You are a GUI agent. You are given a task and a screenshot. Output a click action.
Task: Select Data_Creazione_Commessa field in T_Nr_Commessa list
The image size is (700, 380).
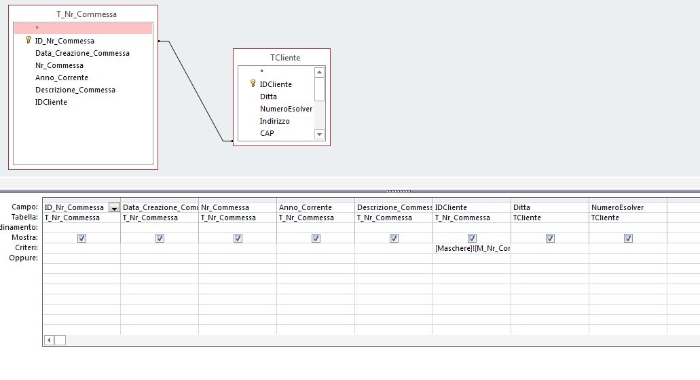[x=83, y=53]
